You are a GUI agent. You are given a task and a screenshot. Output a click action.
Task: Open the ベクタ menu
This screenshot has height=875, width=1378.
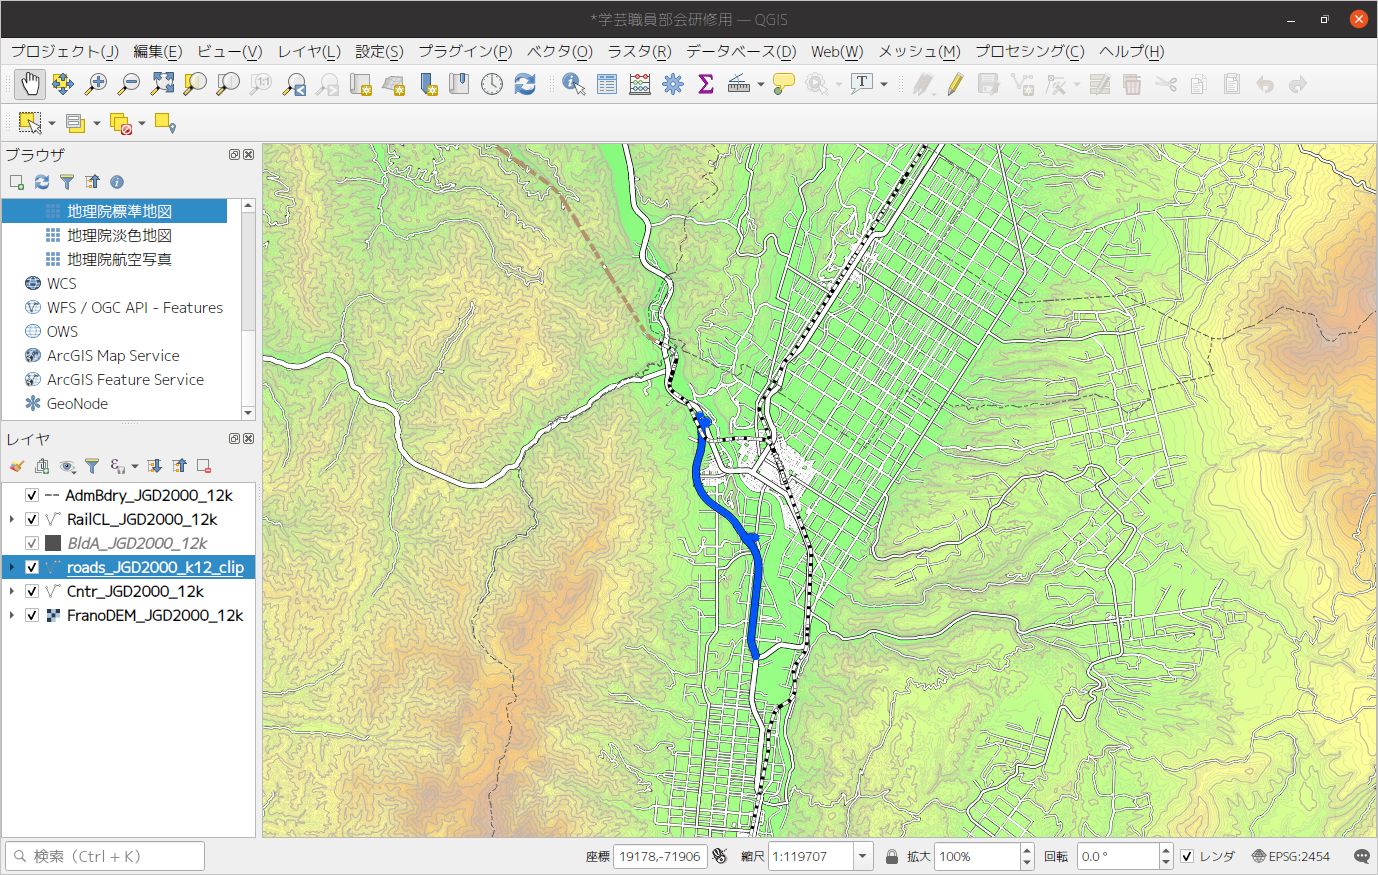tap(560, 51)
